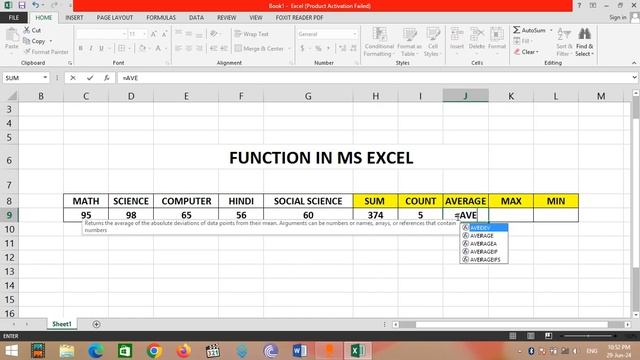
Task: Open the Conditional Formatting menu
Action: click(379, 42)
